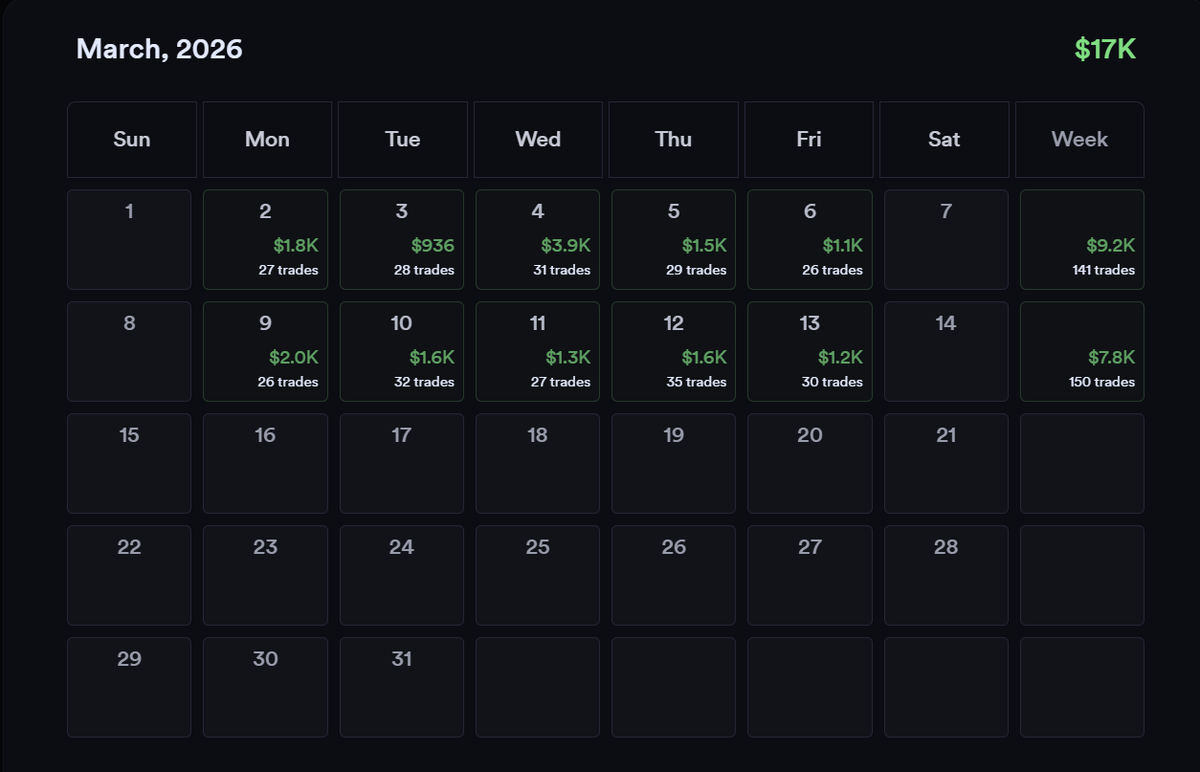Select the March 31 cell
1200x772 pixels.
401,688
